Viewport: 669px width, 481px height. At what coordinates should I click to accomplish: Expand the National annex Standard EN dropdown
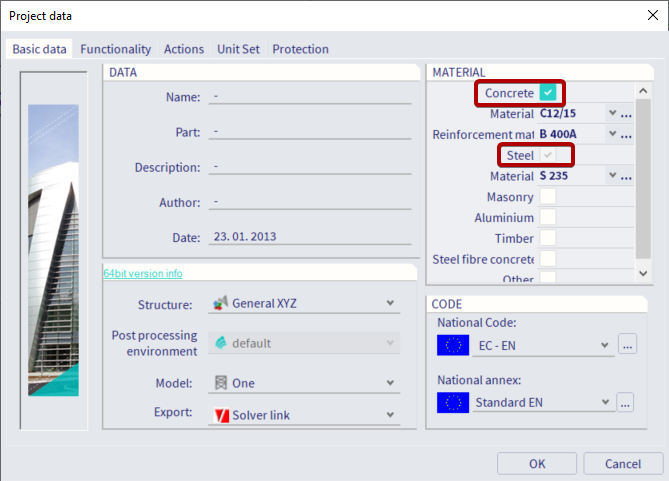coord(605,402)
